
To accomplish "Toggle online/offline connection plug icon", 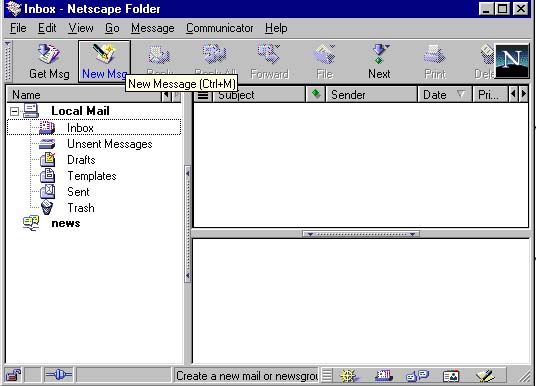I will point(59,375).
